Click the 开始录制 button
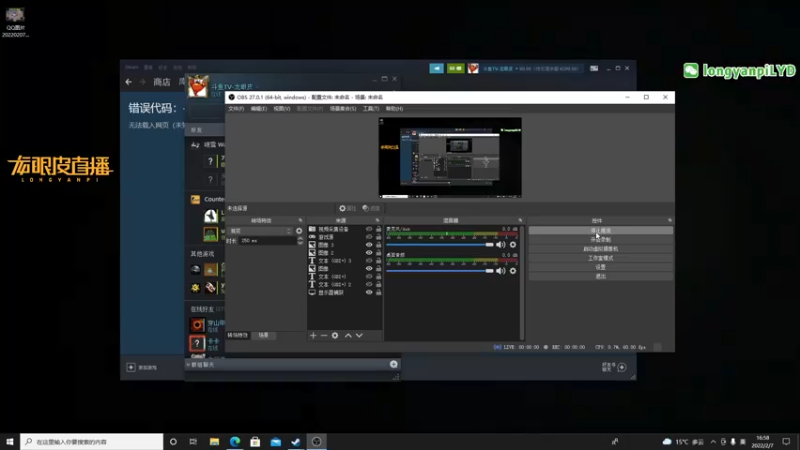 coord(601,240)
